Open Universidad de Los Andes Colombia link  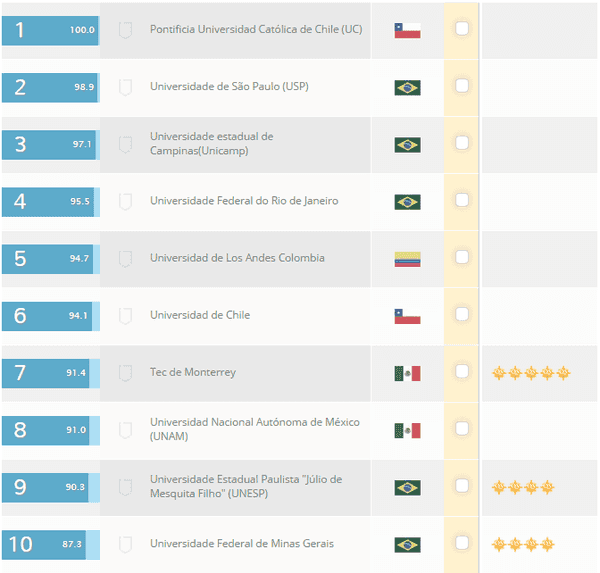point(237,258)
